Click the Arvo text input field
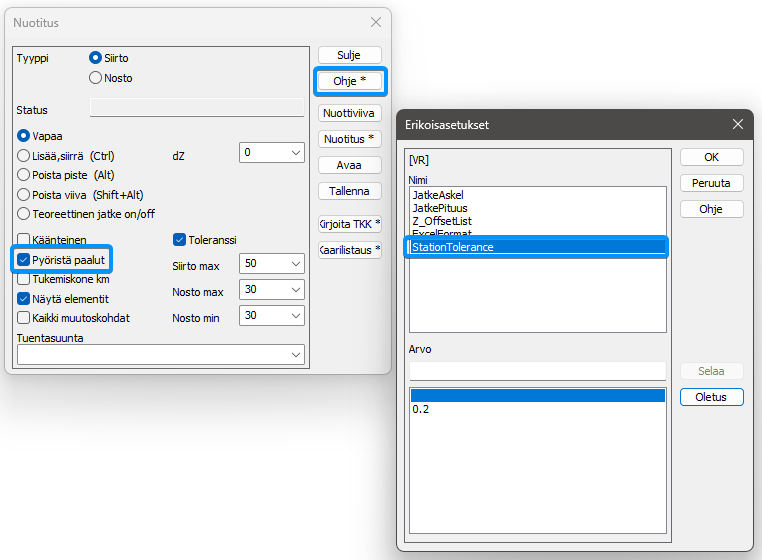This screenshot has width=762, height=560. (537, 371)
